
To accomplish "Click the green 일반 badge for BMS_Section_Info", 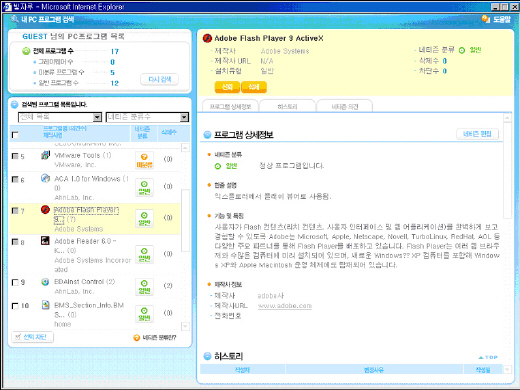I will 144,314.
